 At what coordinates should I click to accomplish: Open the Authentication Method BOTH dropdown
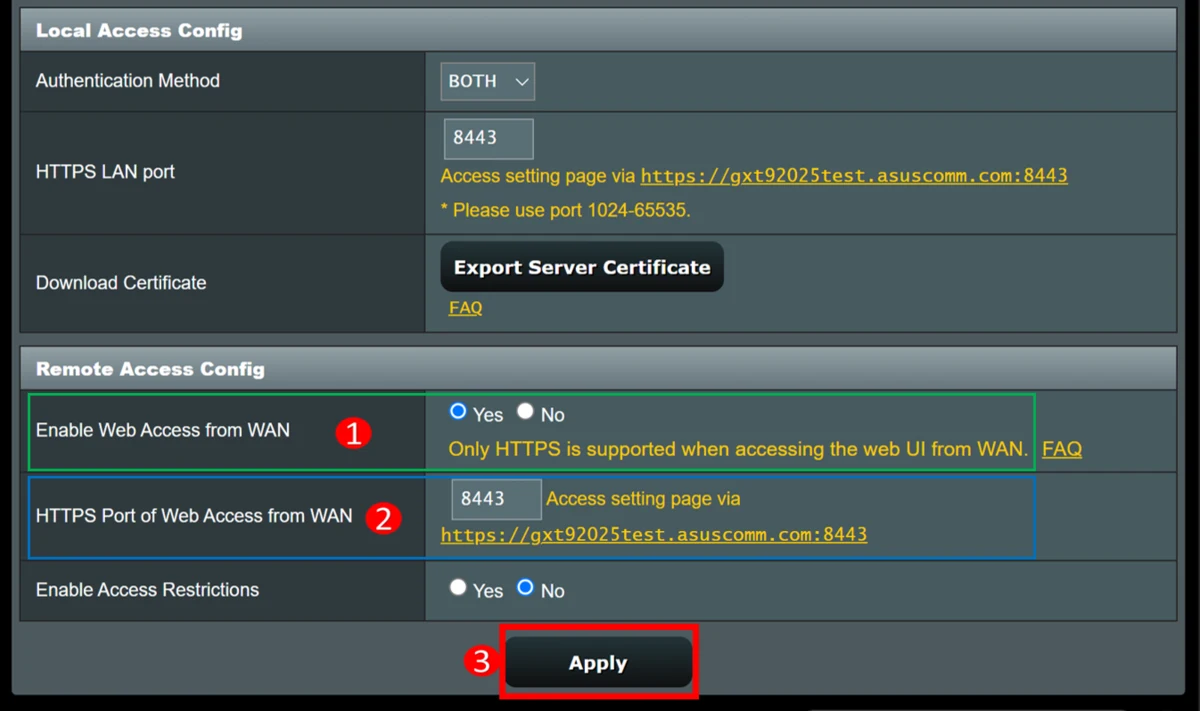coord(487,82)
